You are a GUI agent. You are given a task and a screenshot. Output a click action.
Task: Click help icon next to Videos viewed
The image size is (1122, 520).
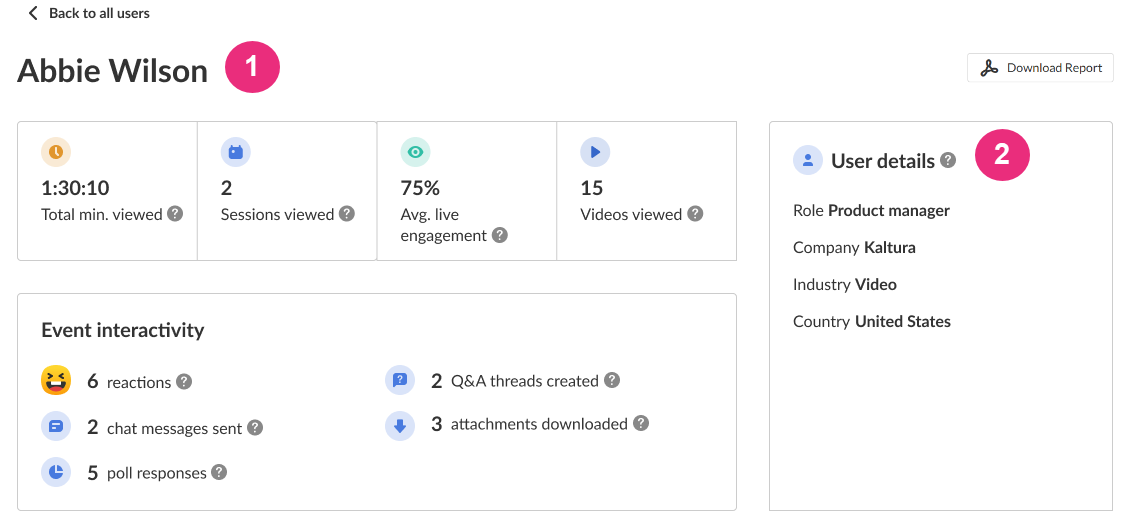click(695, 214)
